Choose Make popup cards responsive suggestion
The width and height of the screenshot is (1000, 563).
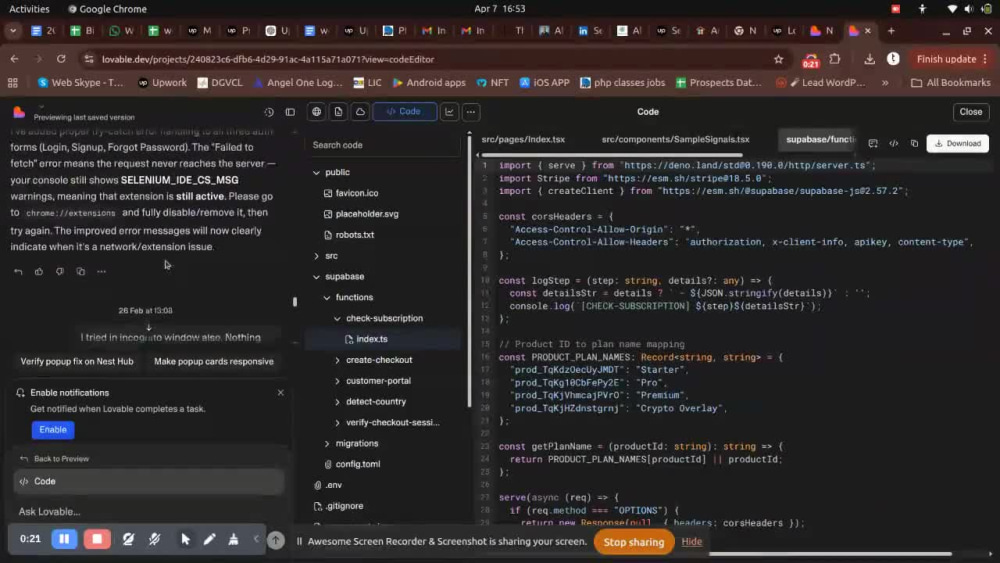214,362
